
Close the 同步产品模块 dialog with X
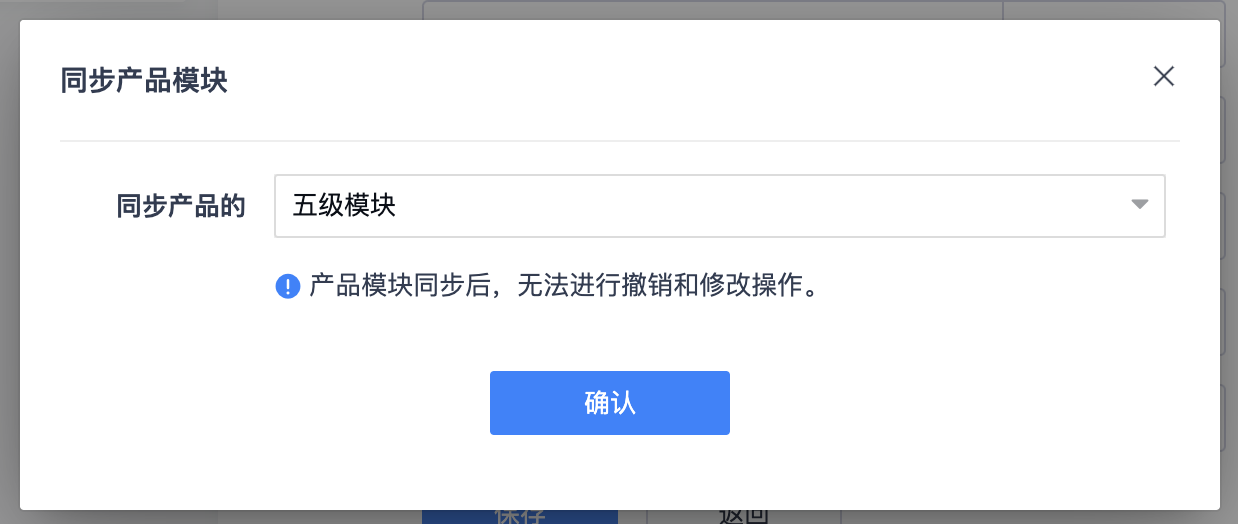coord(1163,76)
